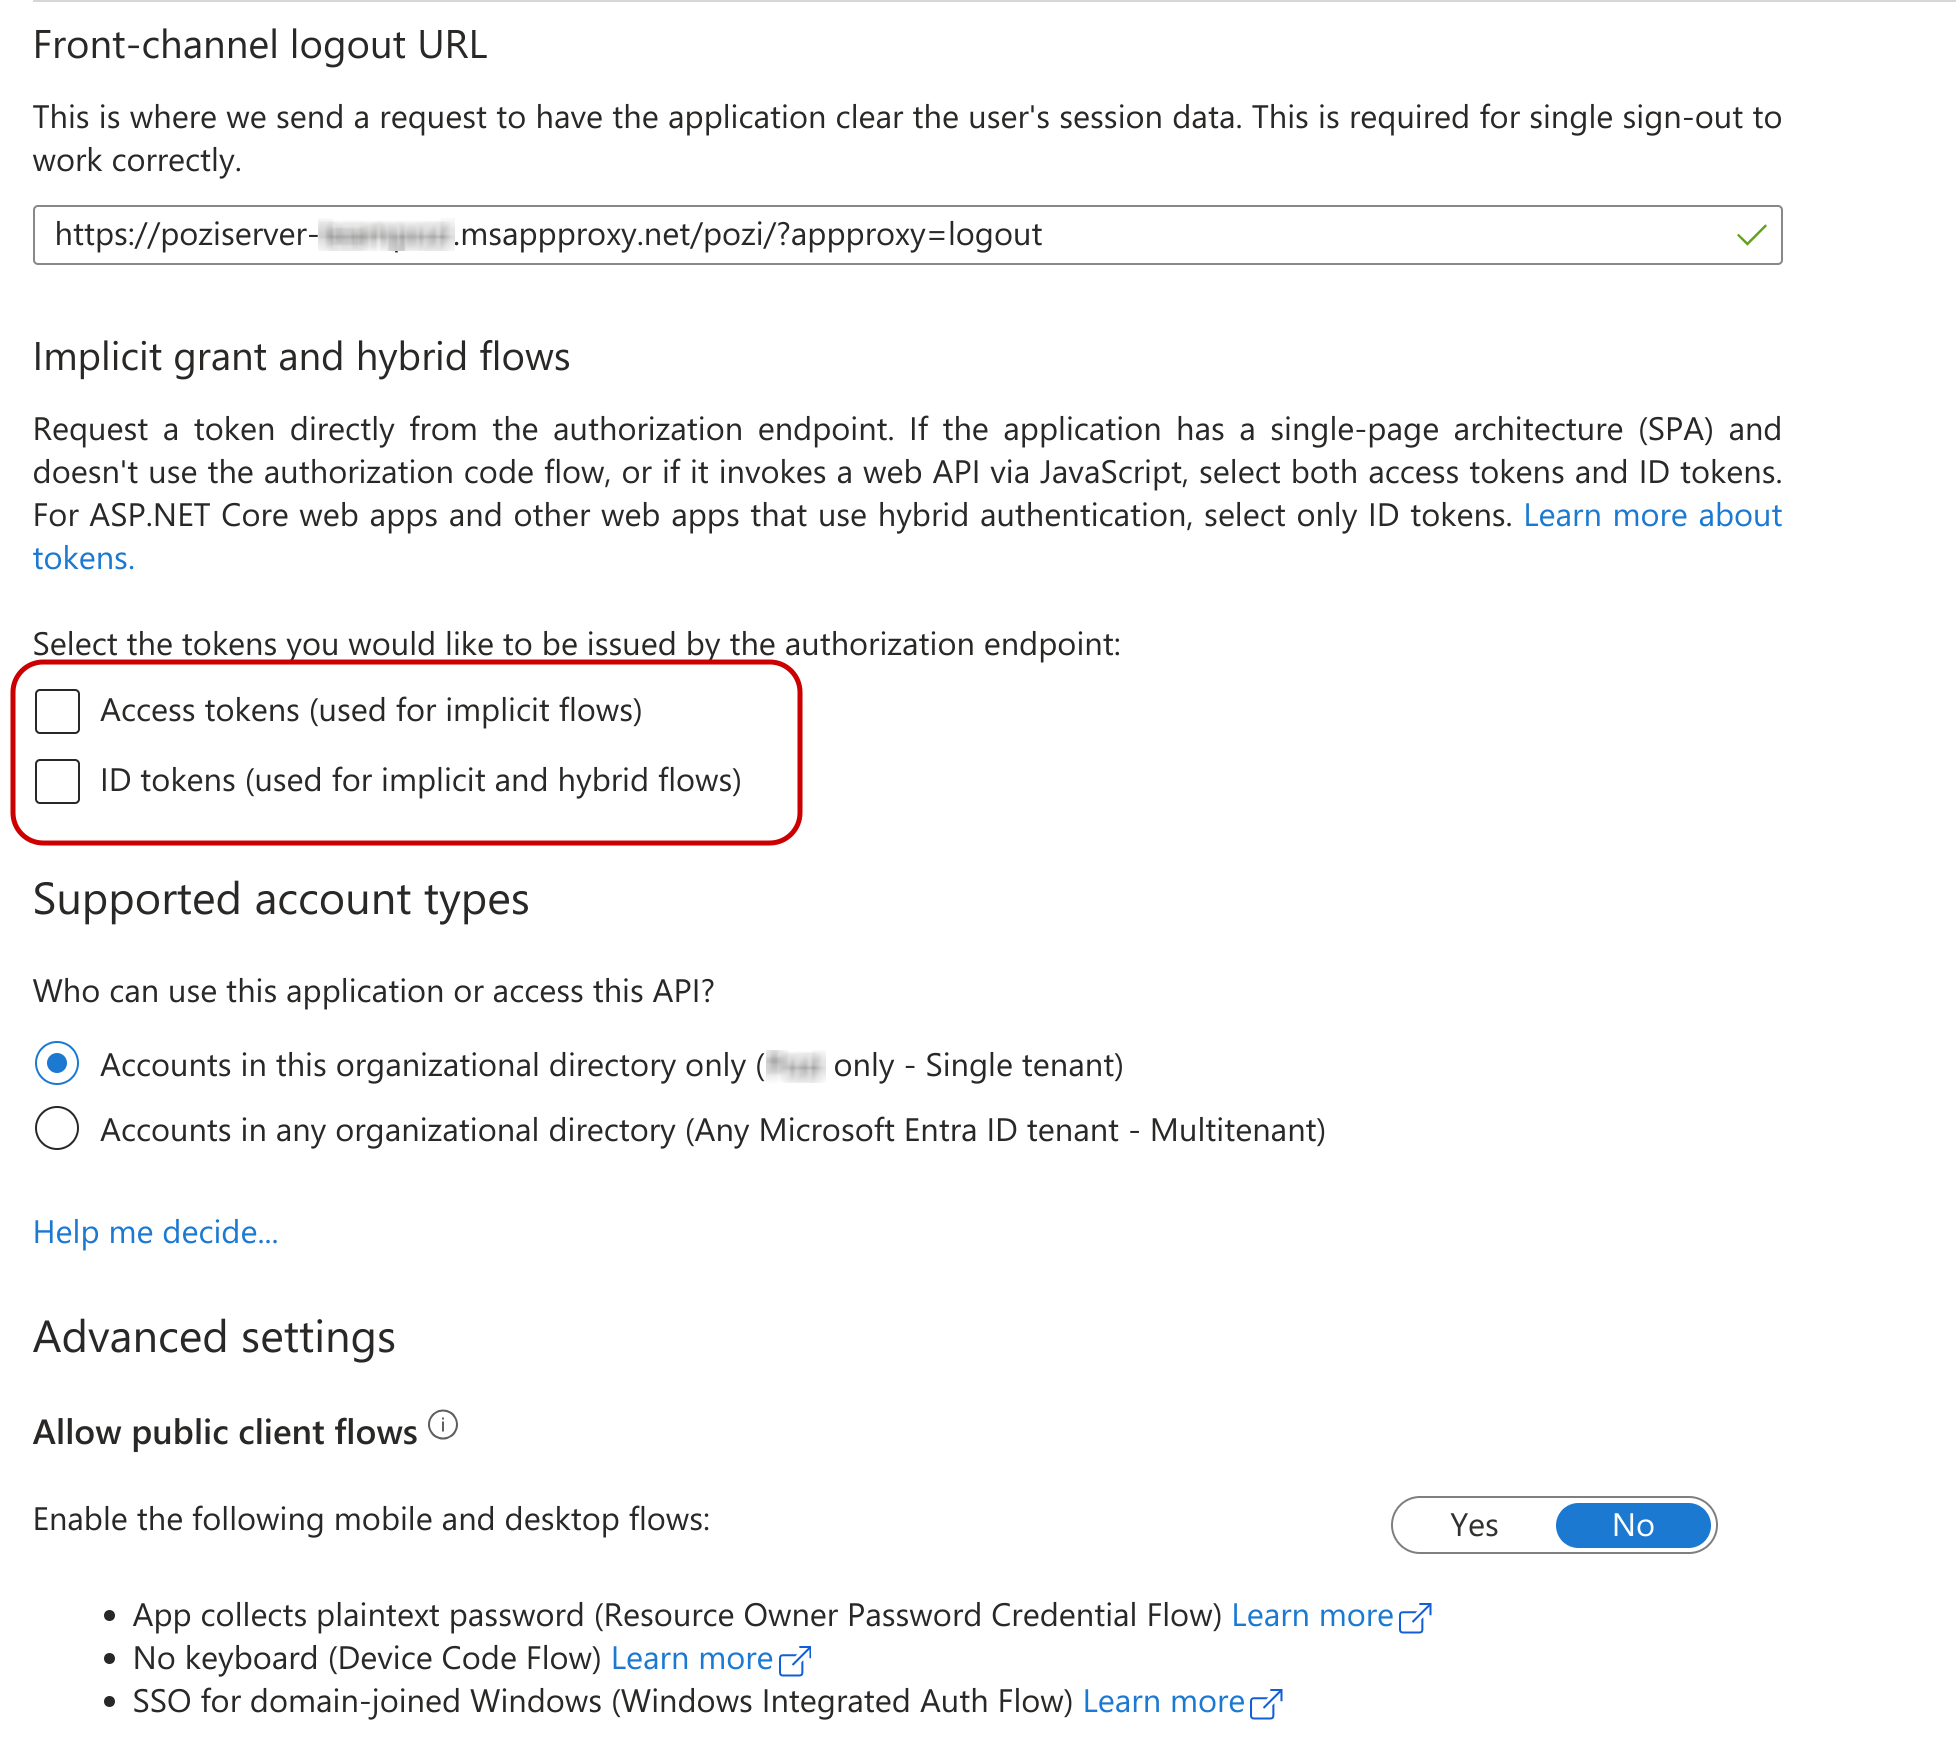Open the Help me decide link
This screenshot has width=1956, height=1752.
(156, 1232)
